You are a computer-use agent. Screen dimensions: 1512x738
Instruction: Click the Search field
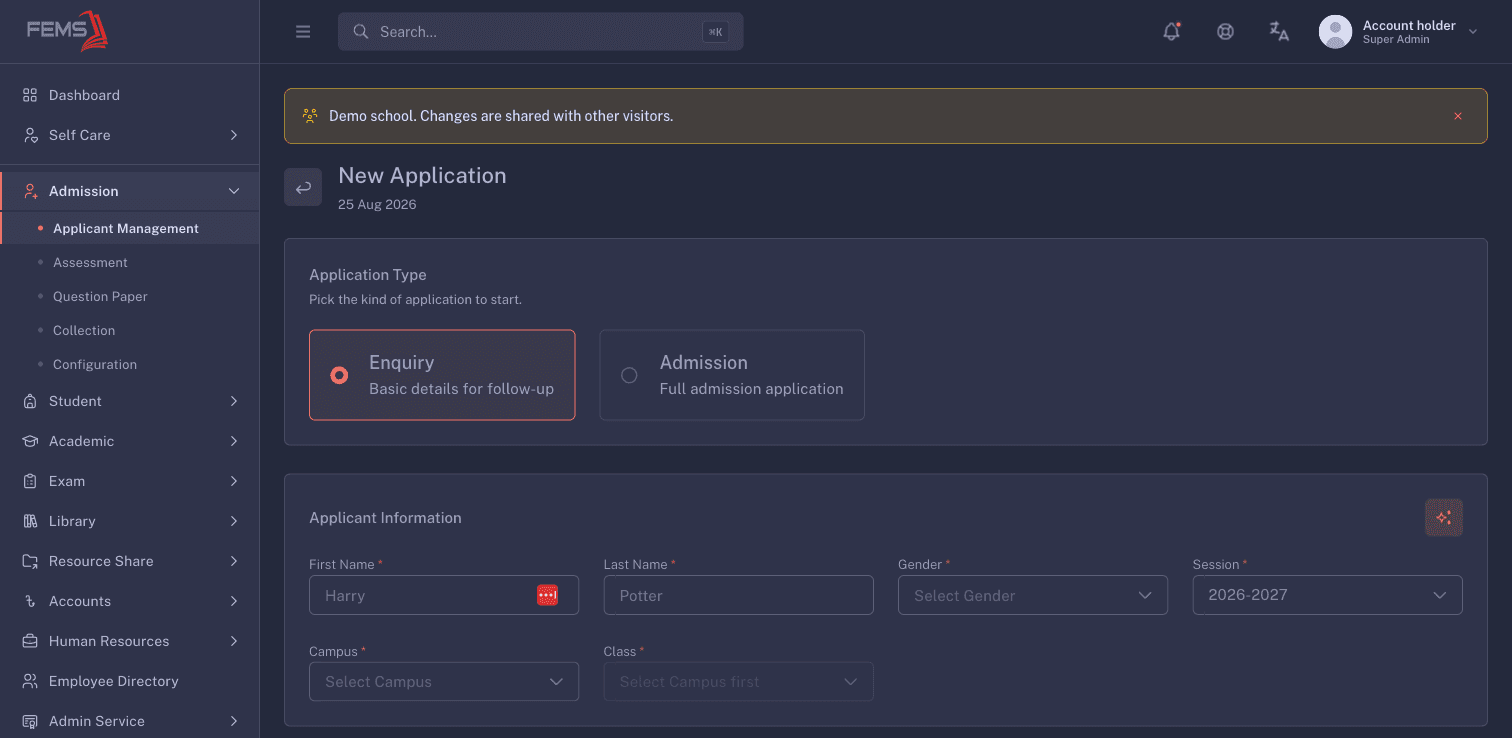(x=540, y=32)
